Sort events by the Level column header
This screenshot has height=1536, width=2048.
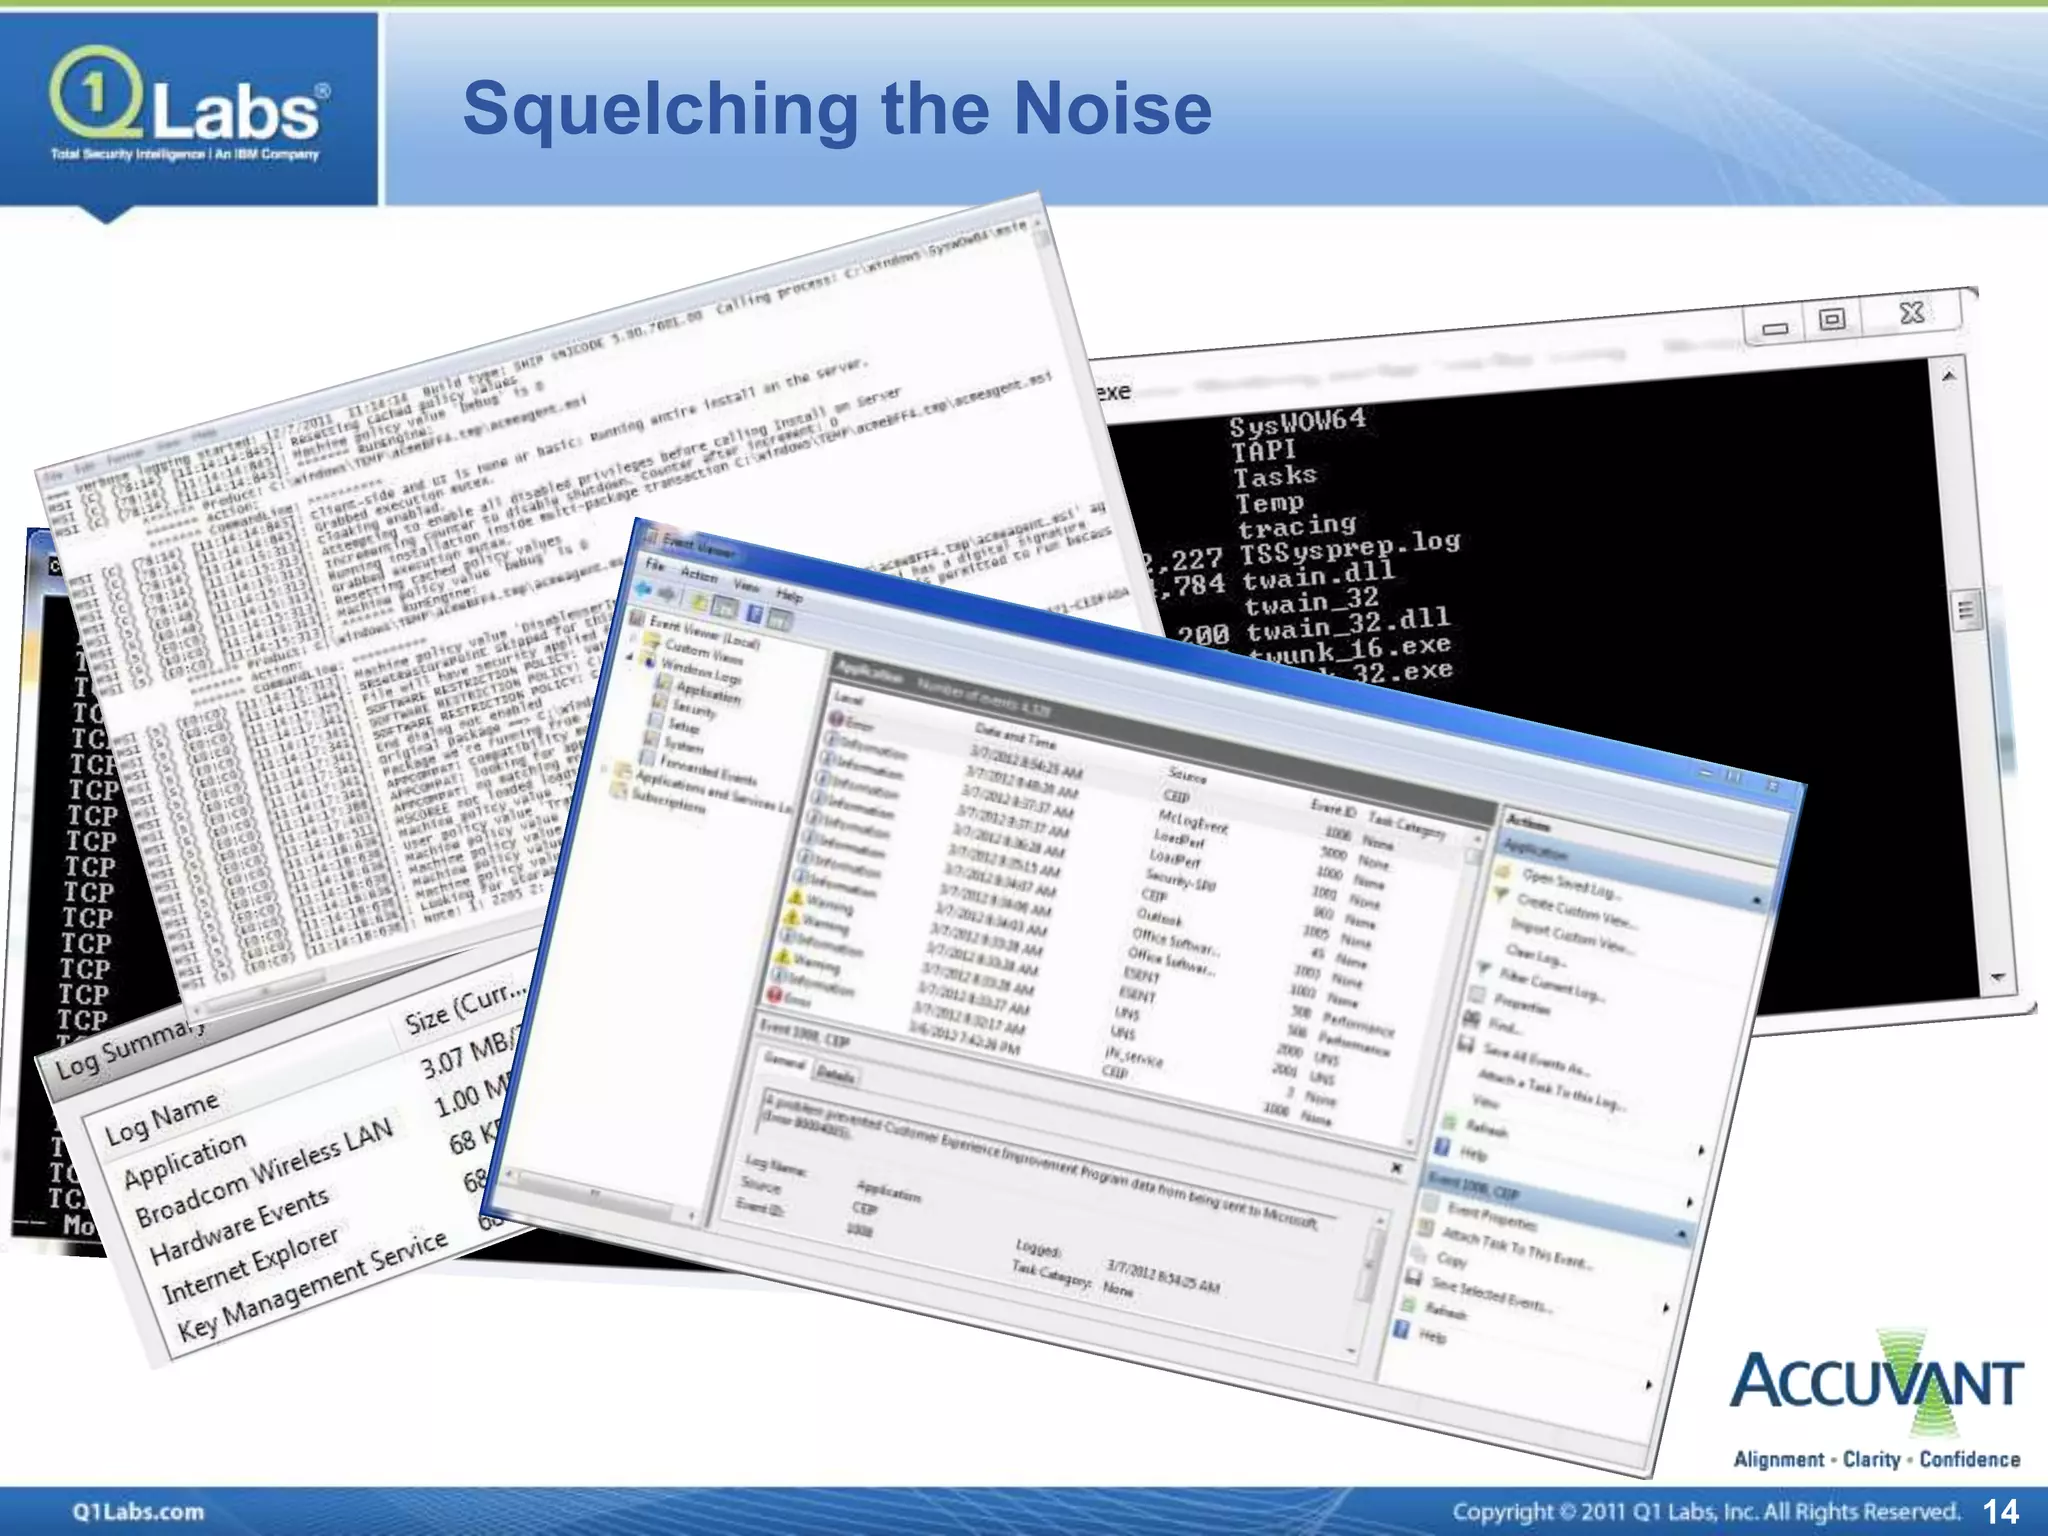[849, 699]
